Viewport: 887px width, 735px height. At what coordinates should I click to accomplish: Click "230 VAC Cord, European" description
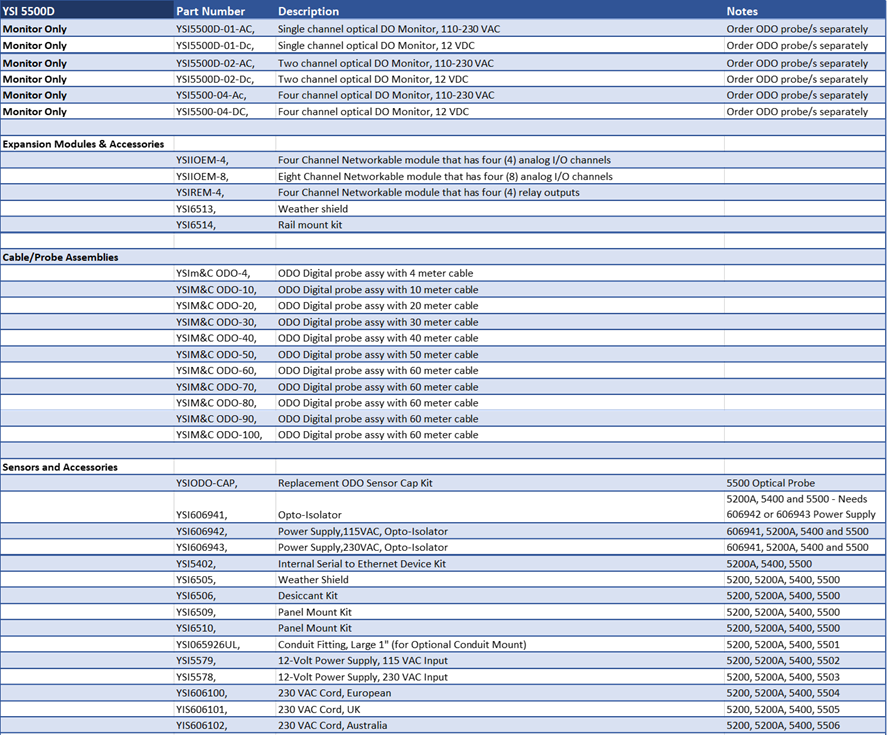coord(334,693)
